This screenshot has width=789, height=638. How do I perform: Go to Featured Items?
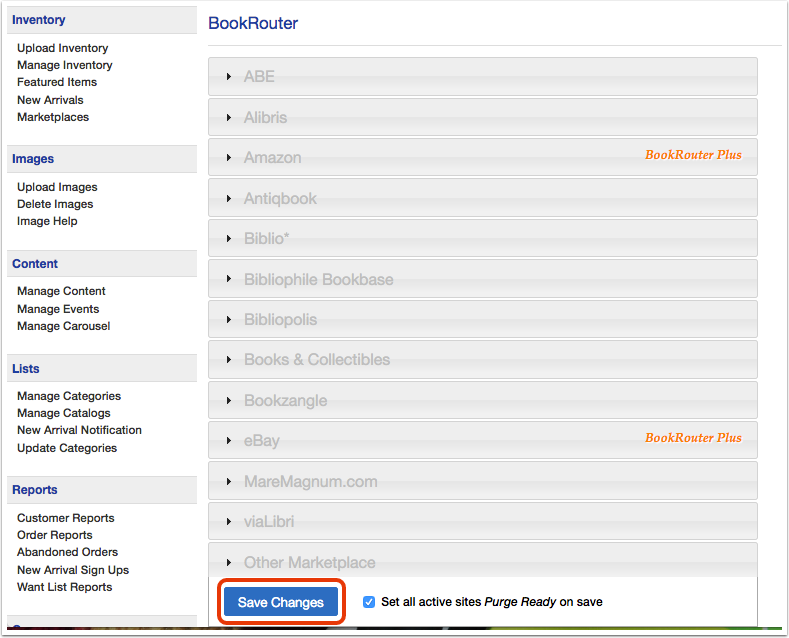point(57,82)
